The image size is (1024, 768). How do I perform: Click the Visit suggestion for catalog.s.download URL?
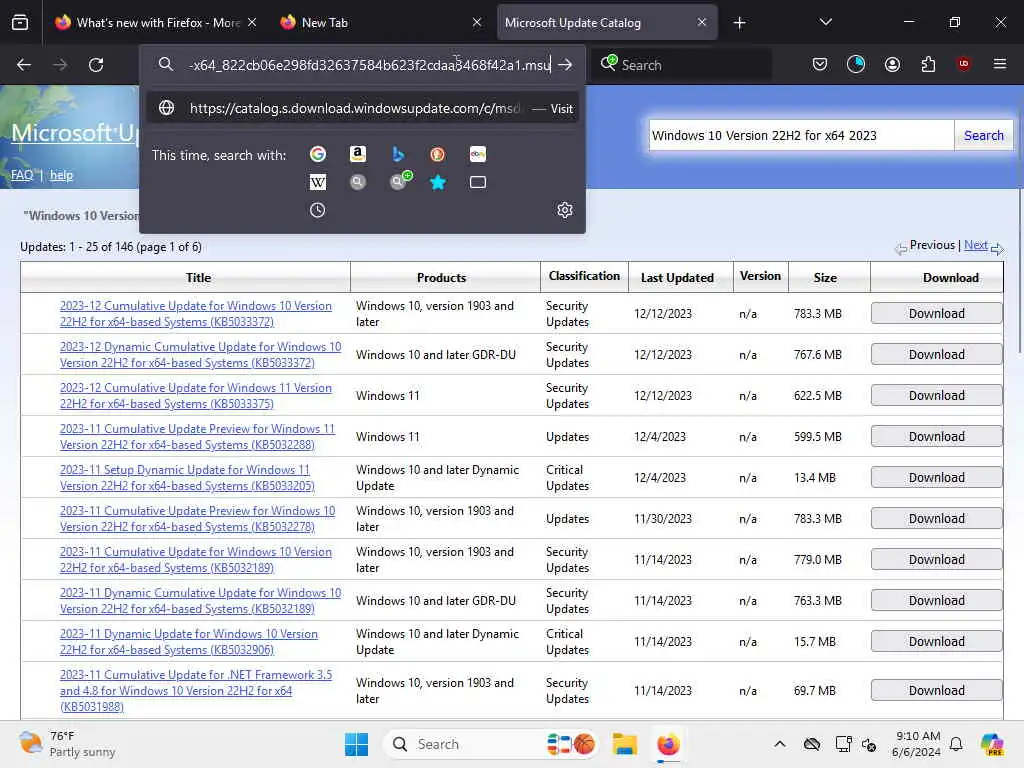[363, 108]
